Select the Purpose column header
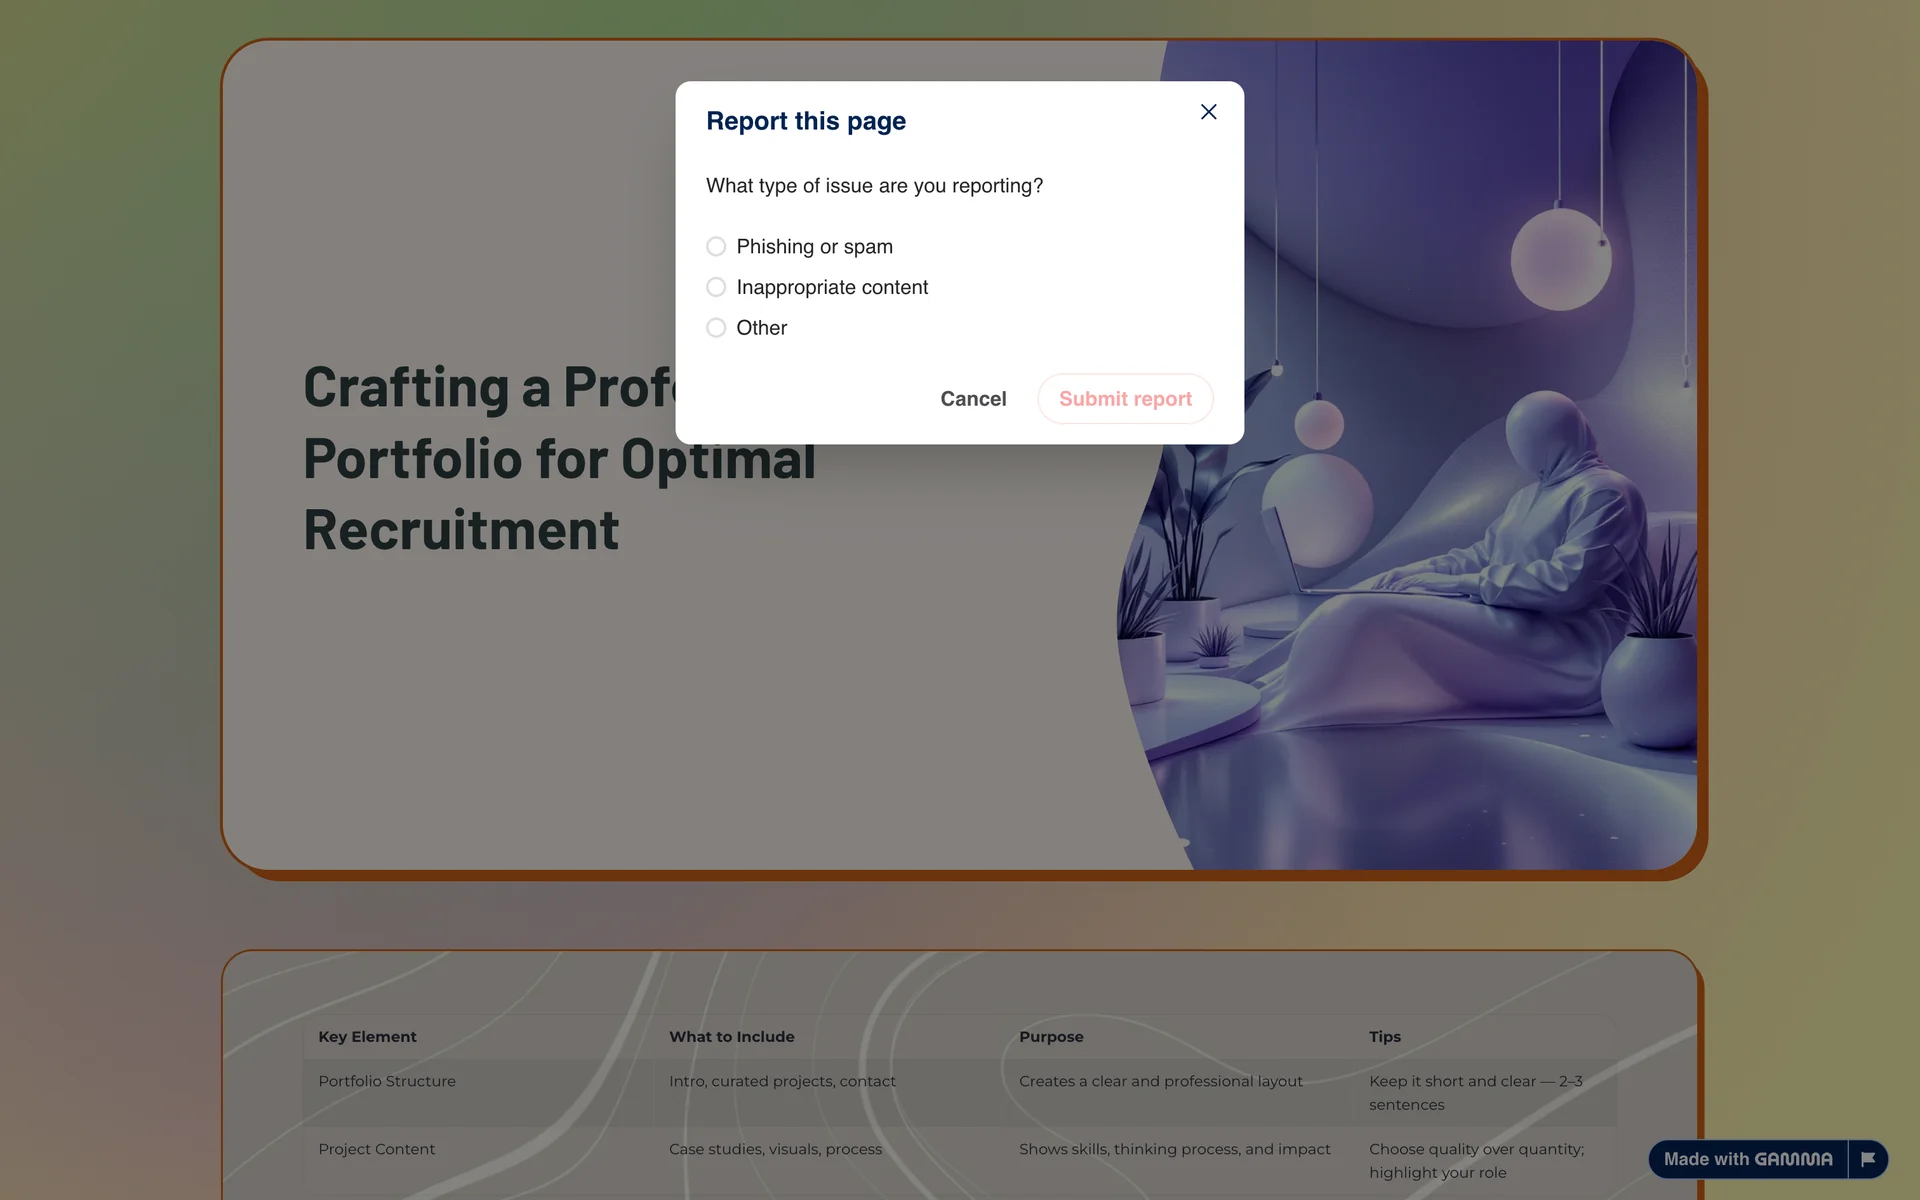The height and width of the screenshot is (1200, 1920). [x=1051, y=1037]
